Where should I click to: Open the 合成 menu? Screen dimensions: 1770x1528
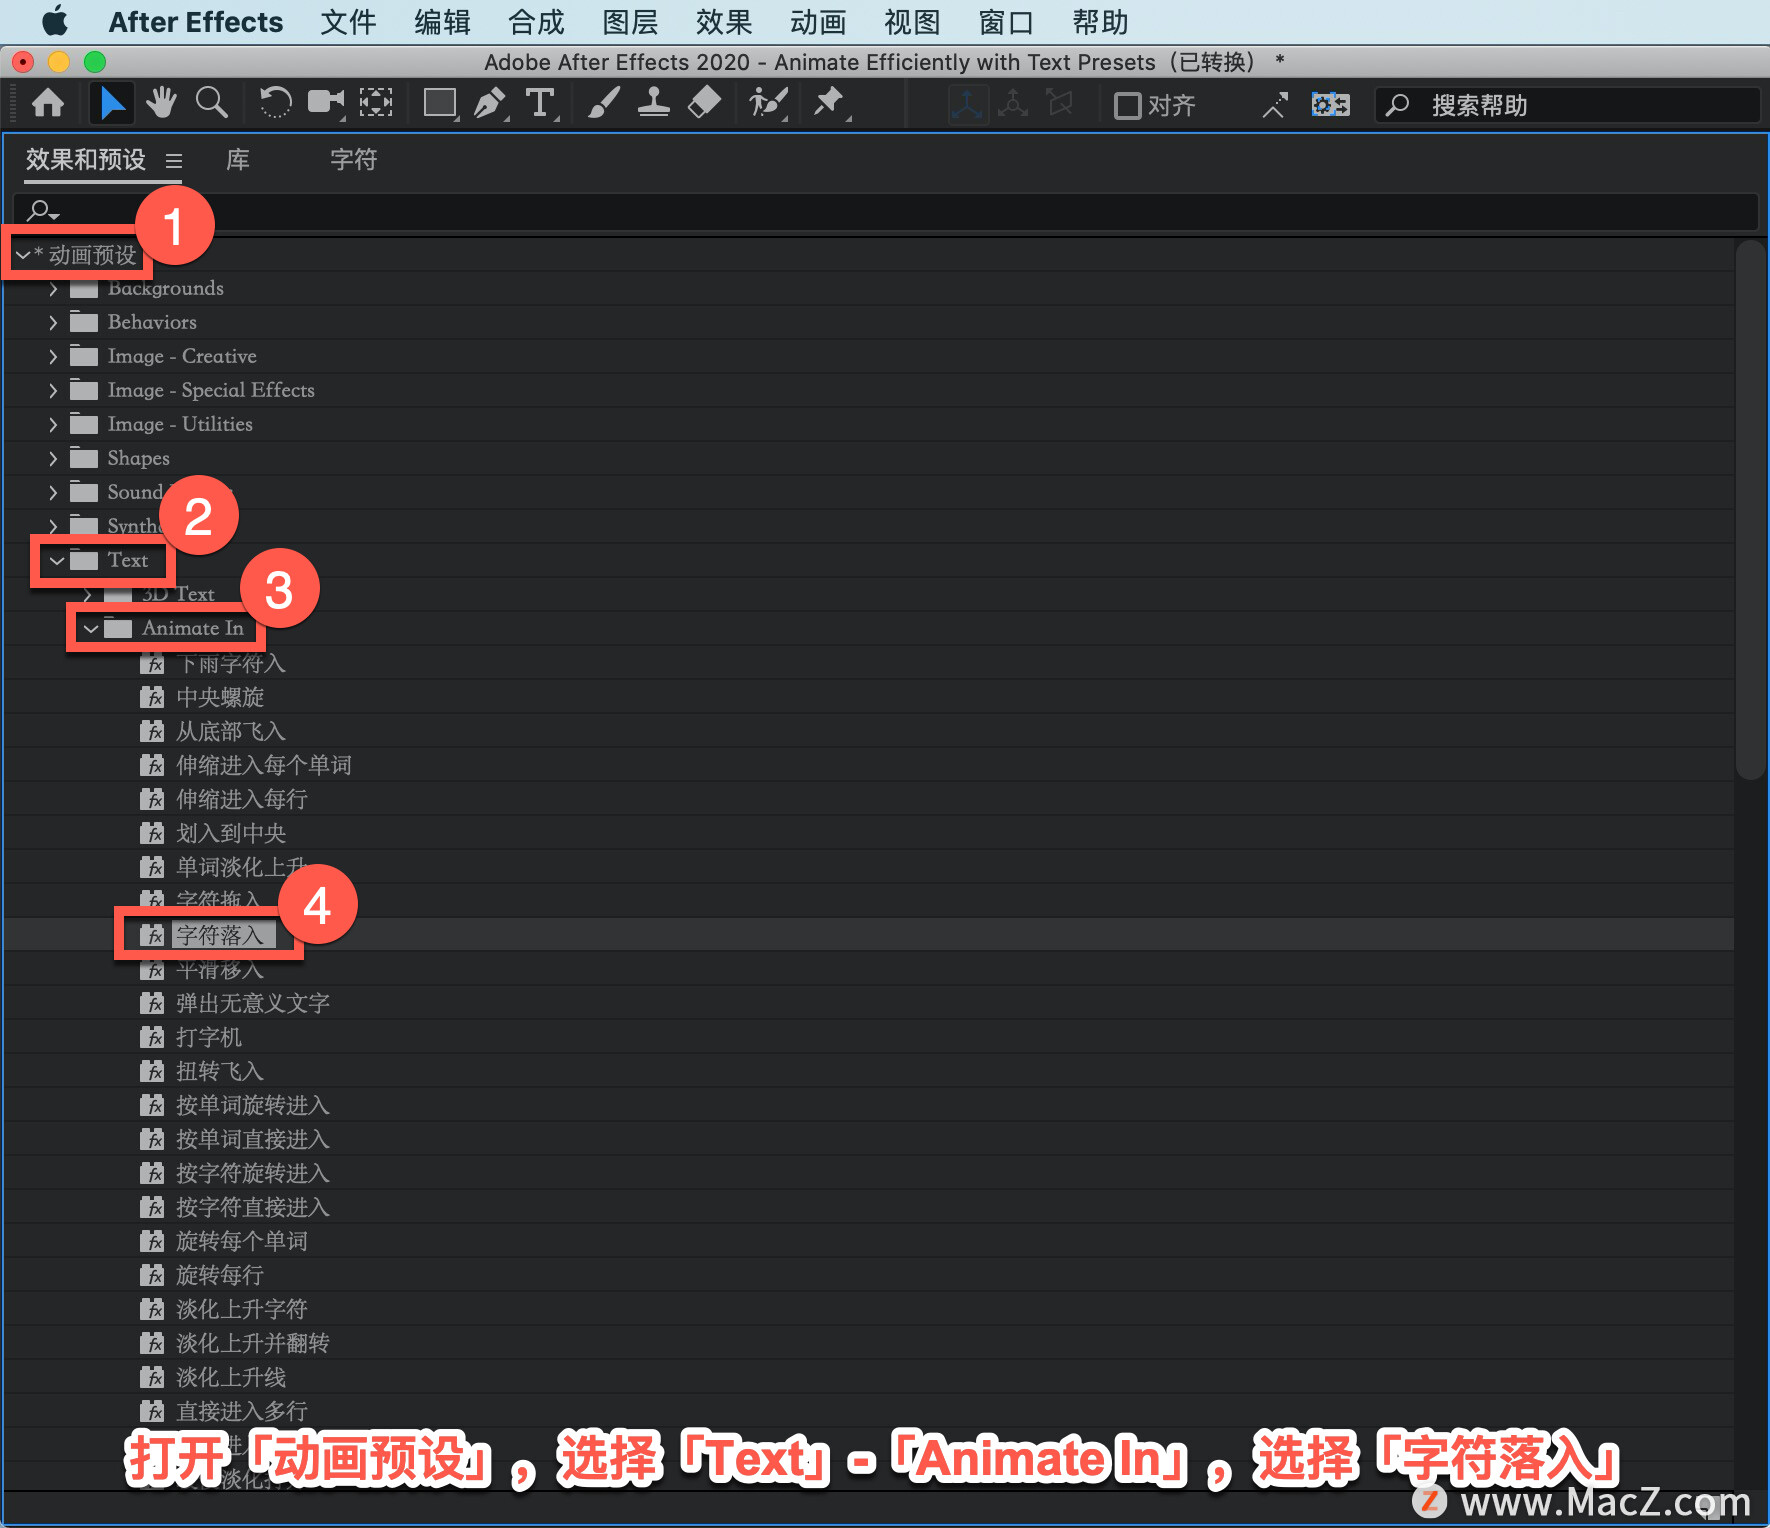[536, 22]
